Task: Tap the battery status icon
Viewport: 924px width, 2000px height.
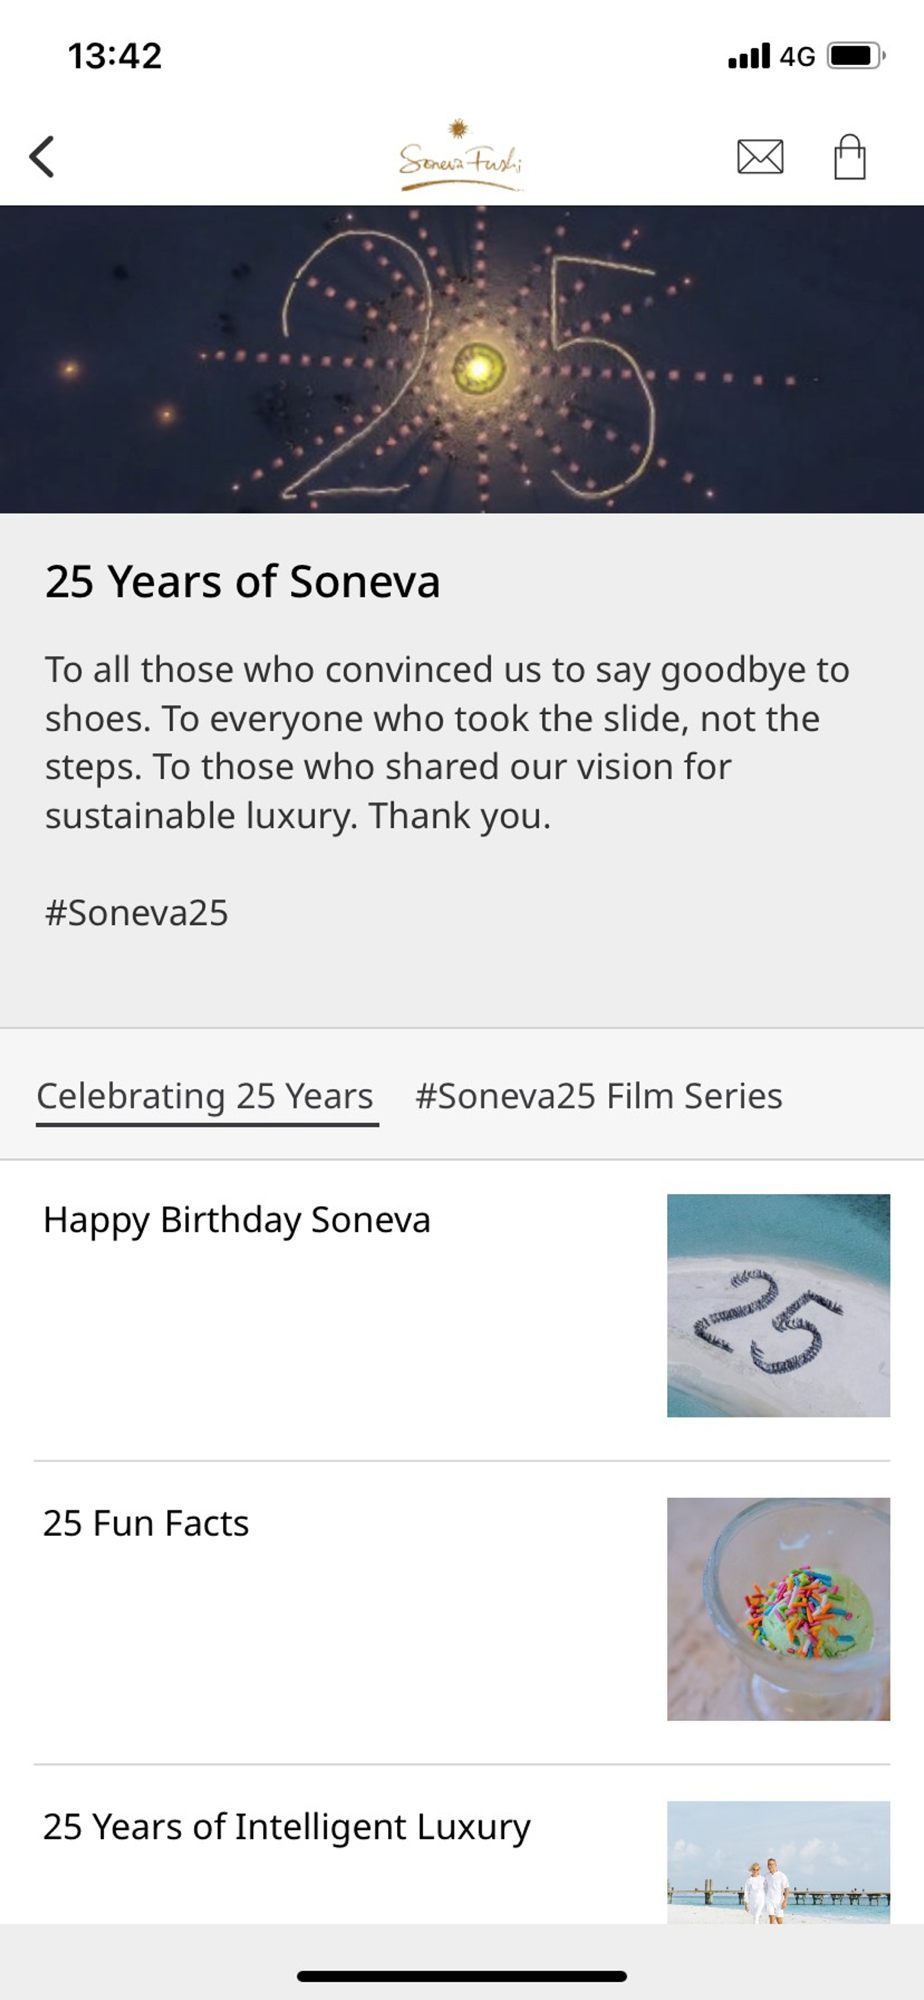Action: tap(855, 56)
